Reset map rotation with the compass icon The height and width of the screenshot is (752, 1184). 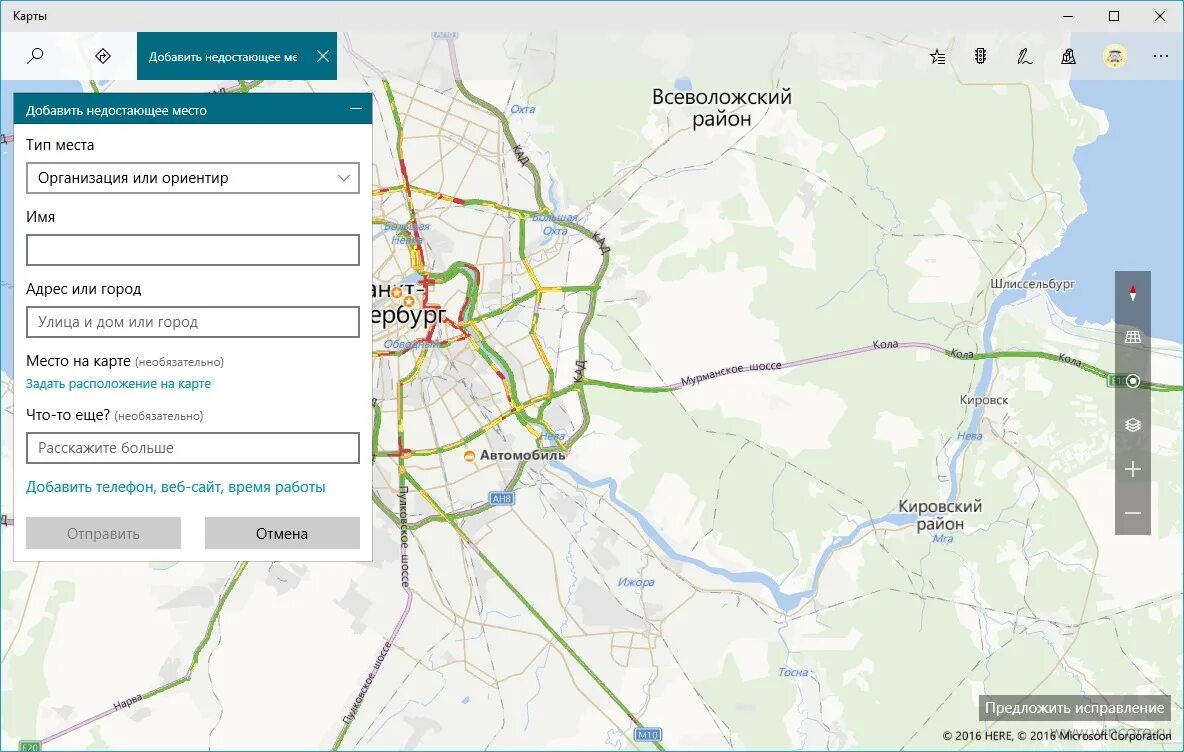[1133, 293]
